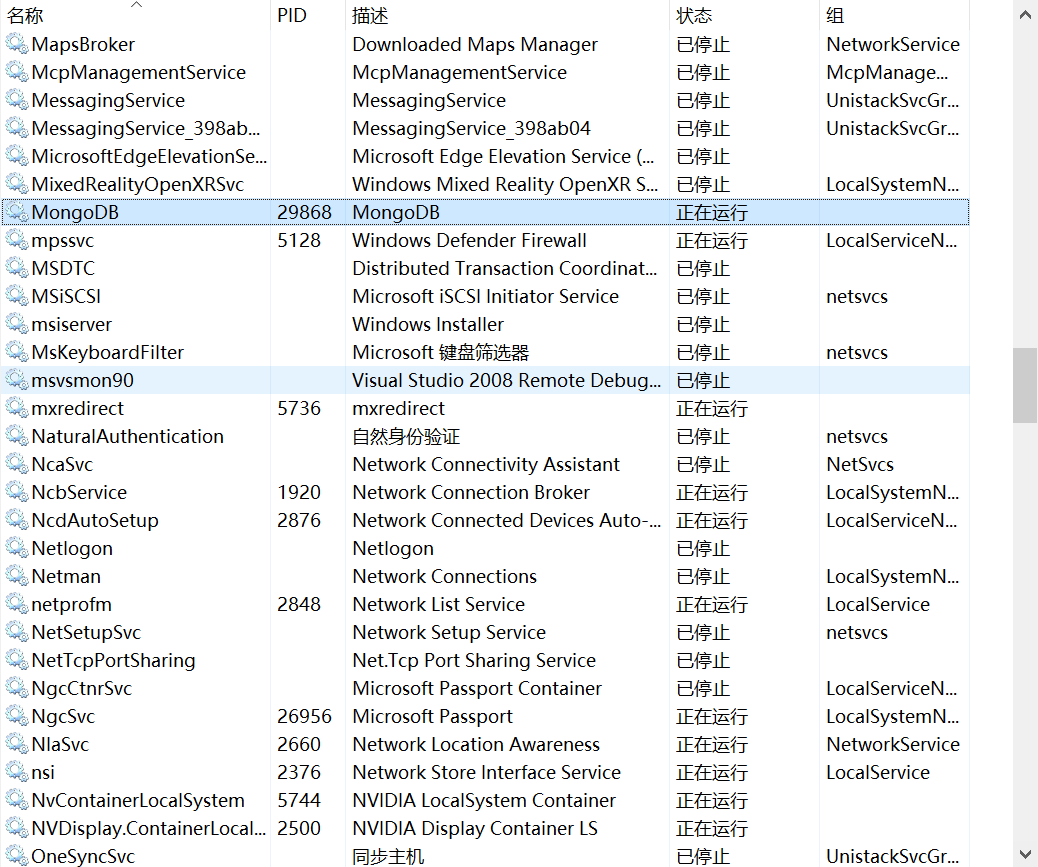Click the Net.Tcp Port Sharing Service description
Screen dimensions: 1038x867
tap(474, 661)
